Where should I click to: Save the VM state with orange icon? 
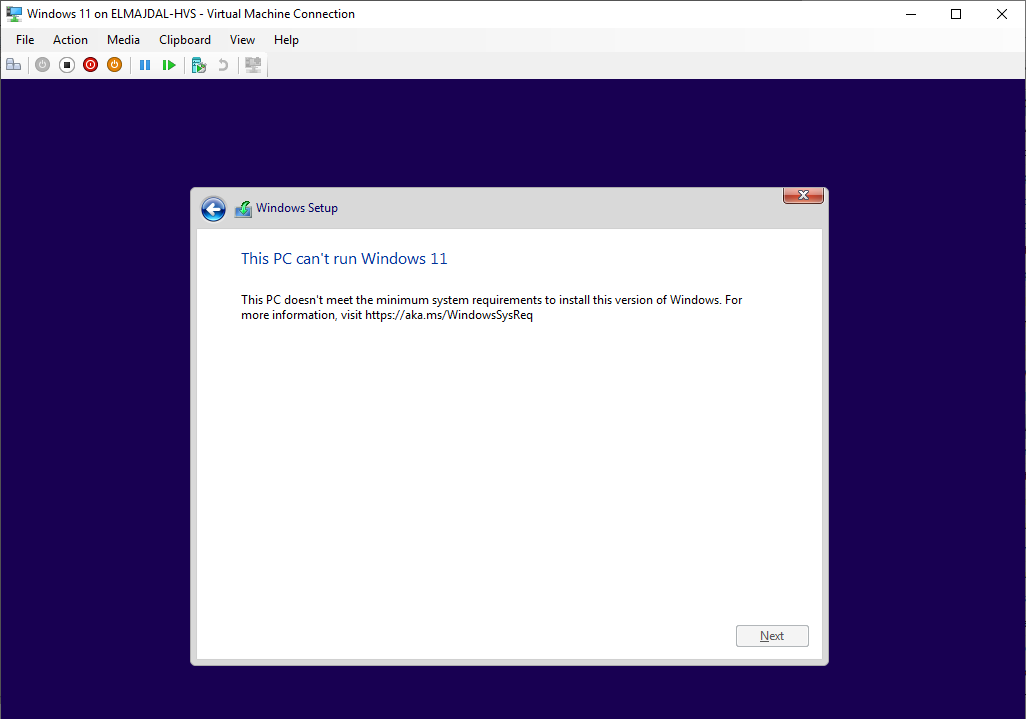click(115, 65)
